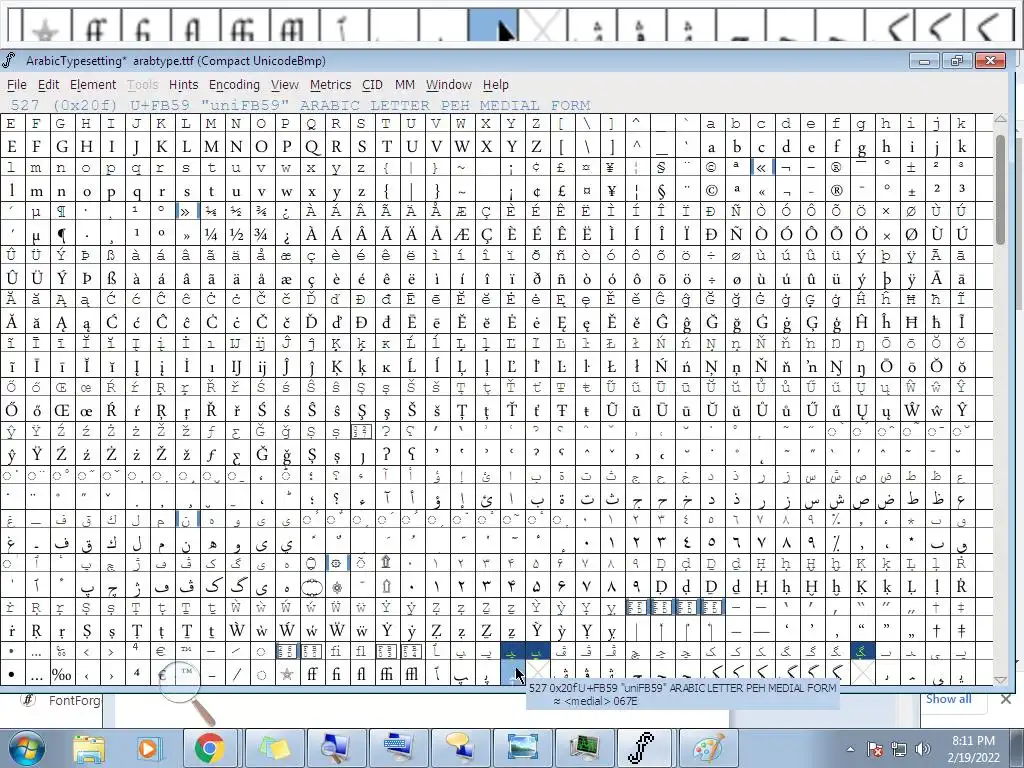Image resolution: width=1024 pixels, height=768 pixels.
Task: Select the yen ¥ glyph cell
Action: [x=611, y=191]
